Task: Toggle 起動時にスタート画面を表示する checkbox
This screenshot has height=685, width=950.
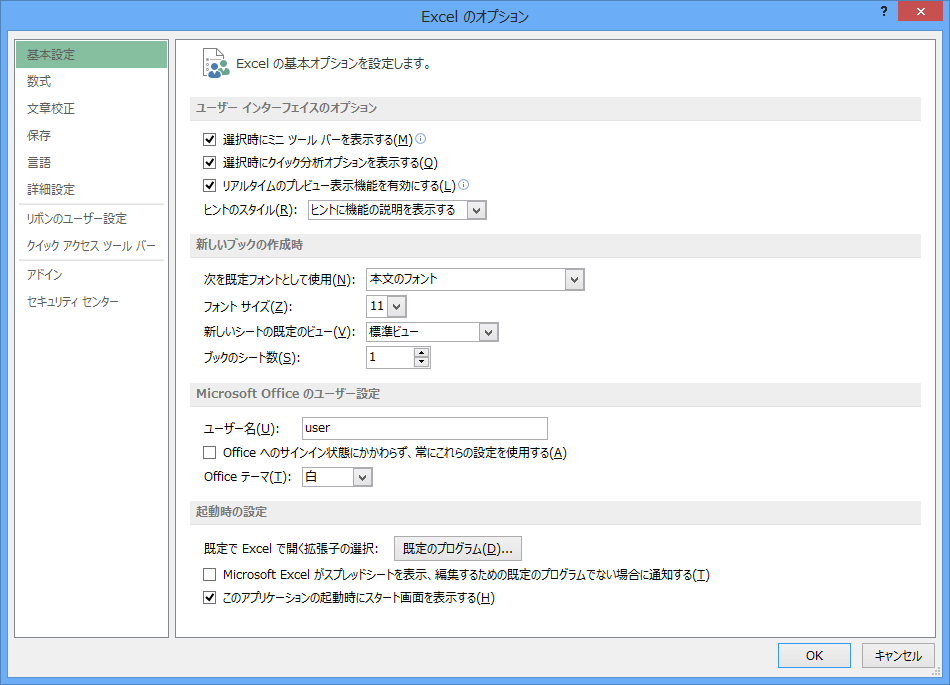Action: click(x=210, y=598)
